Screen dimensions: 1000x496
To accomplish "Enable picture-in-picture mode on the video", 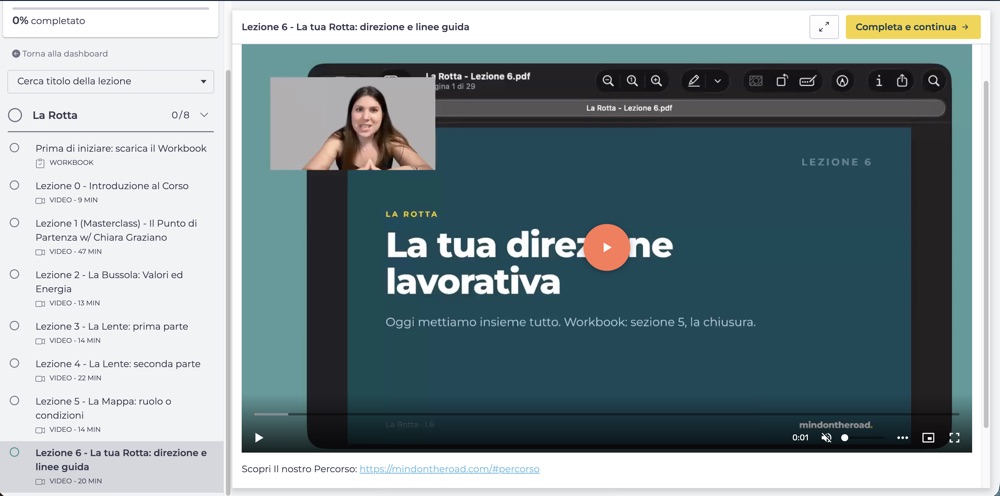I will pyautogui.click(x=928, y=437).
